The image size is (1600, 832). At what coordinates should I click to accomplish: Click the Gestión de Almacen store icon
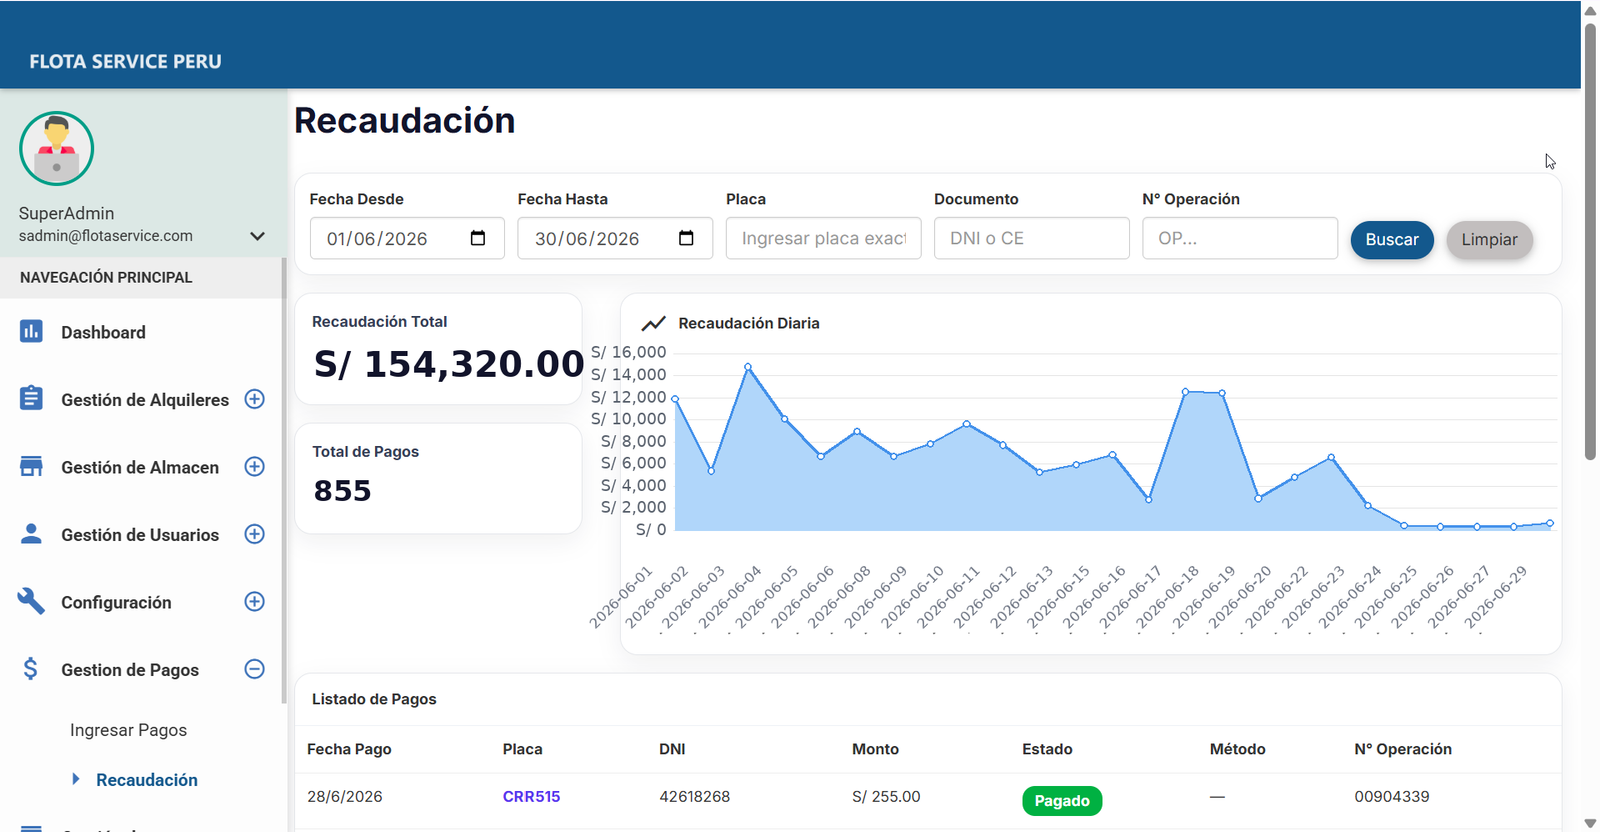tap(31, 466)
